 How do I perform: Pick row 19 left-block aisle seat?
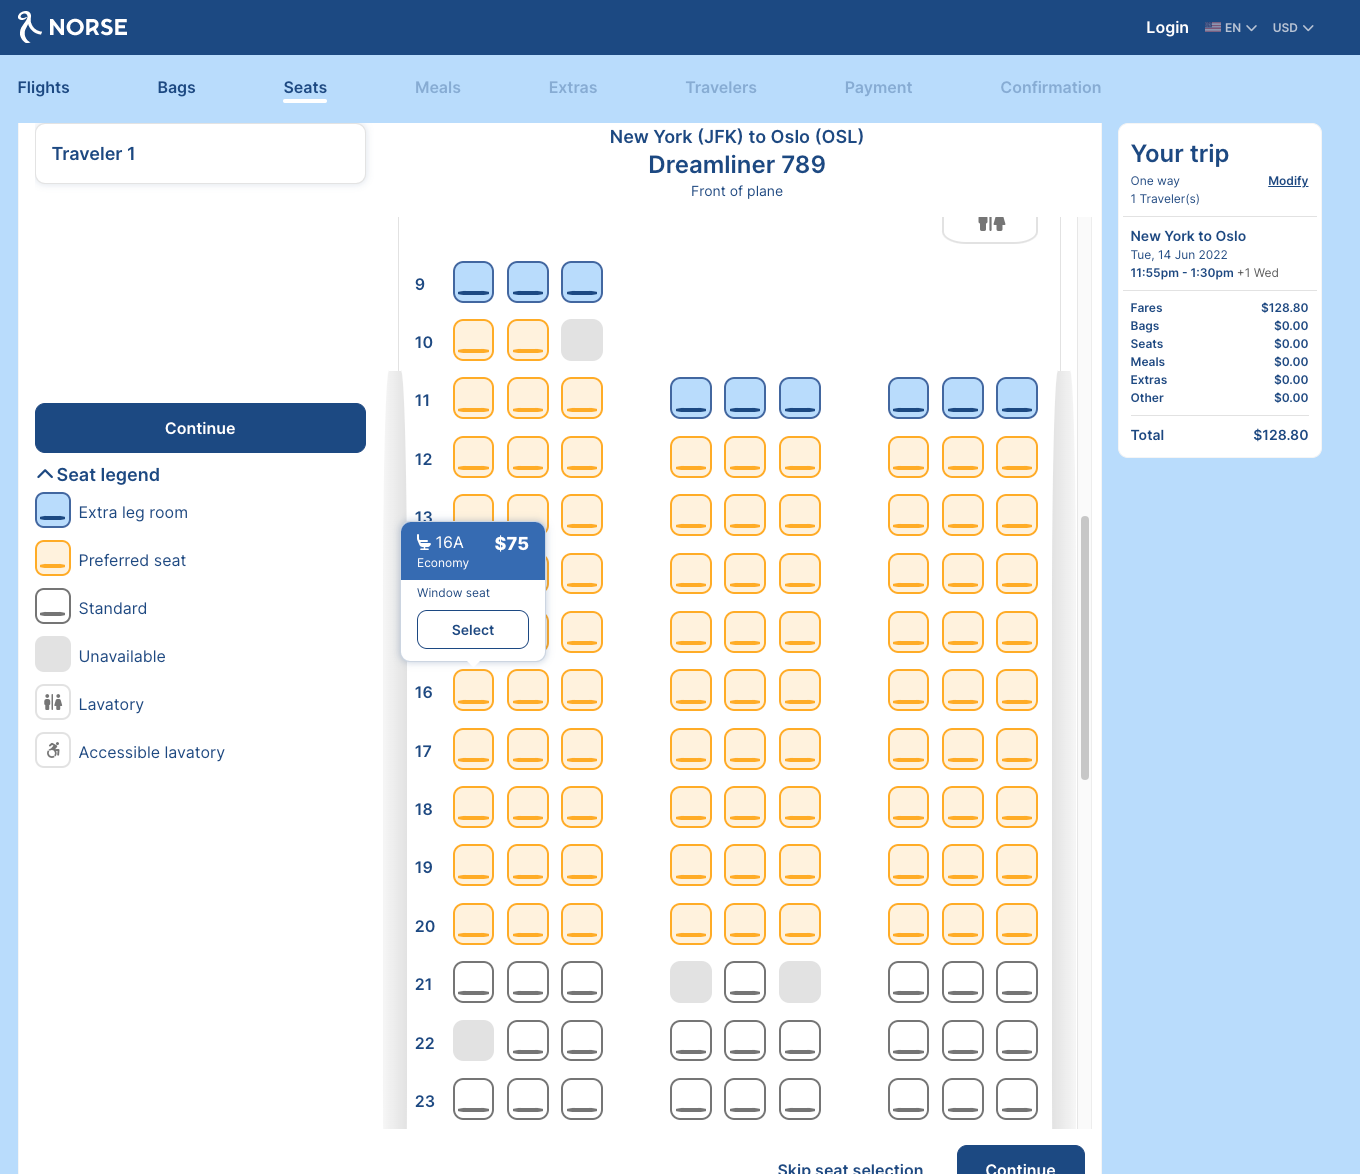(582, 865)
